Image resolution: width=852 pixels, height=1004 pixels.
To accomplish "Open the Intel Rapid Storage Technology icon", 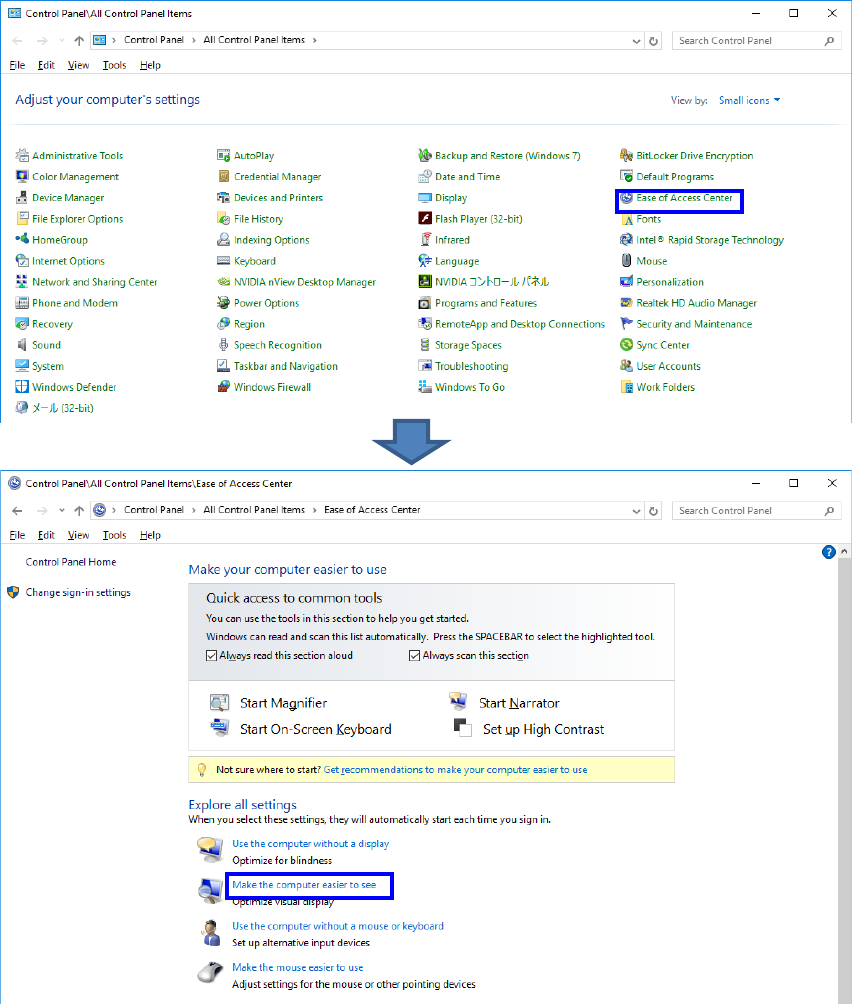I will pyautogui.click(x=626, y=239).
